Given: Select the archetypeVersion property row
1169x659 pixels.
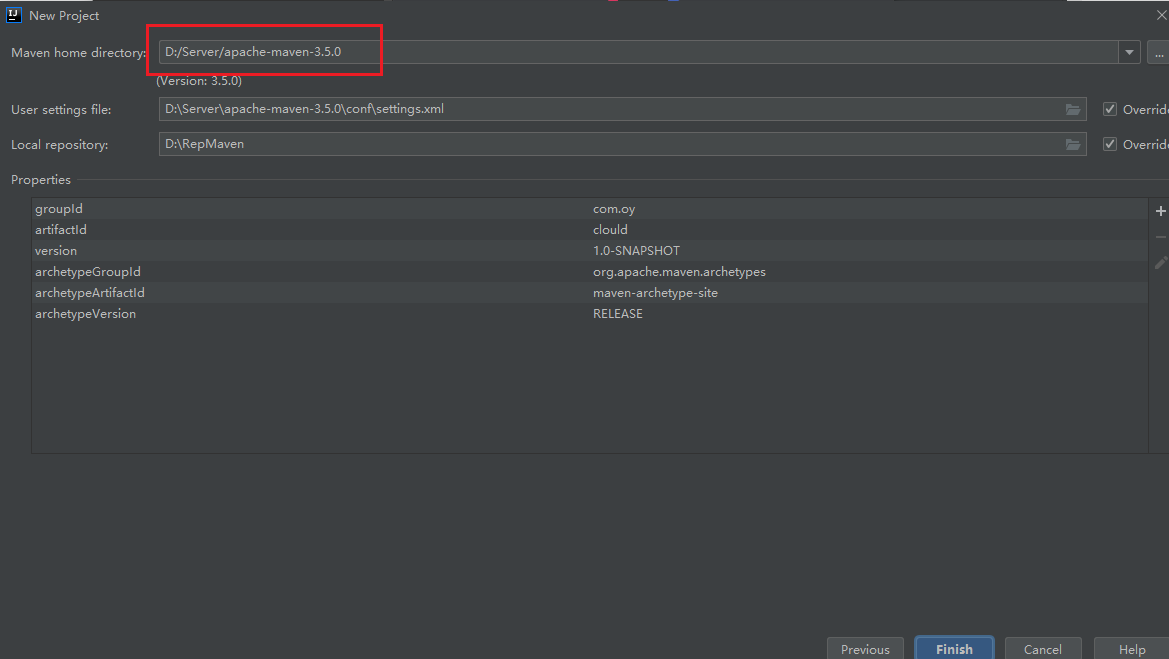Looking at the screenshot, I should (590, 313).
